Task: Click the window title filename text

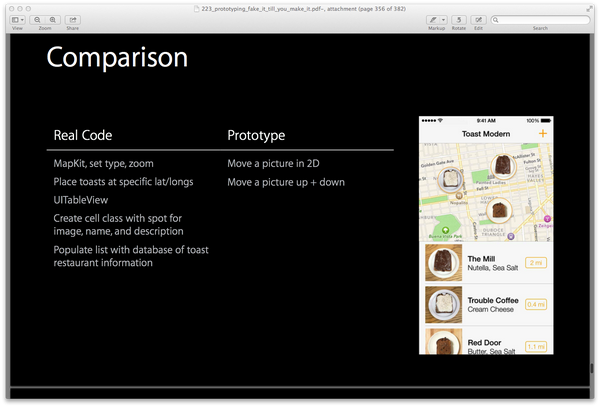Action: (x=303, y=8)
